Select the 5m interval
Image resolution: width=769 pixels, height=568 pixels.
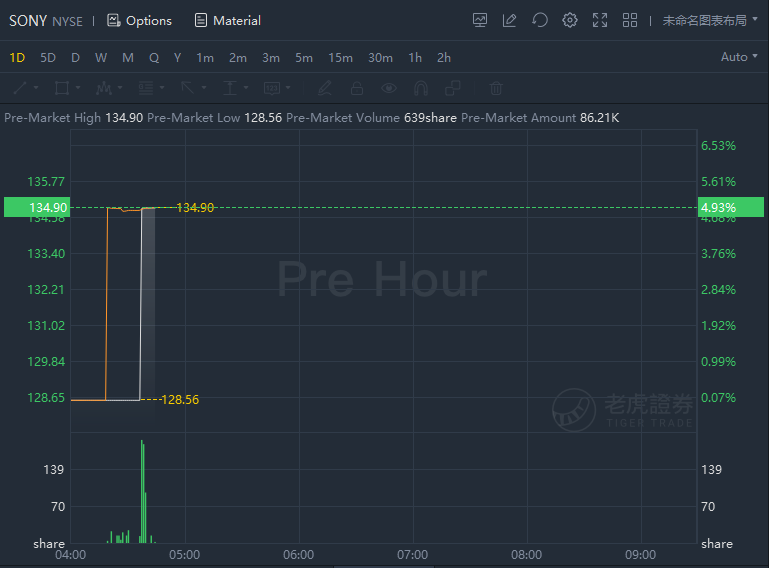point(304,58)
